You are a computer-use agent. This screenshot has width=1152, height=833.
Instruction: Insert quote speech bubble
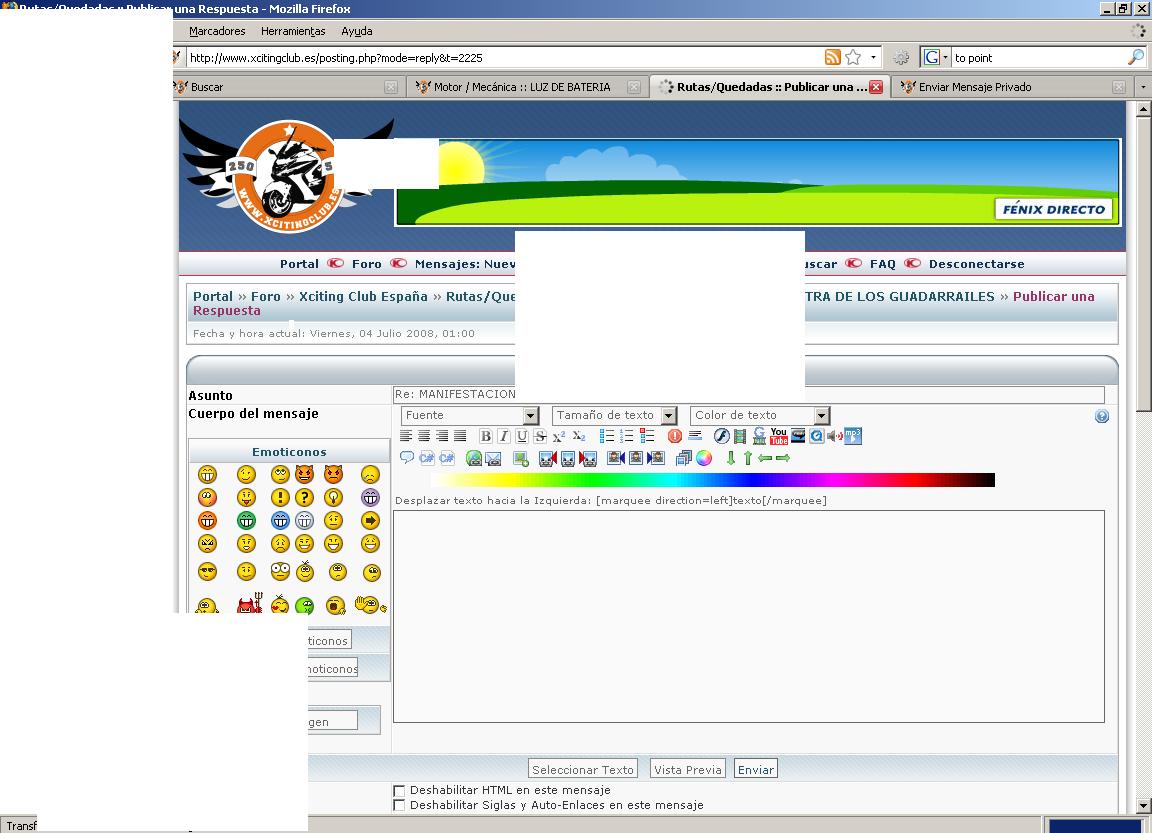click(406, 458)
